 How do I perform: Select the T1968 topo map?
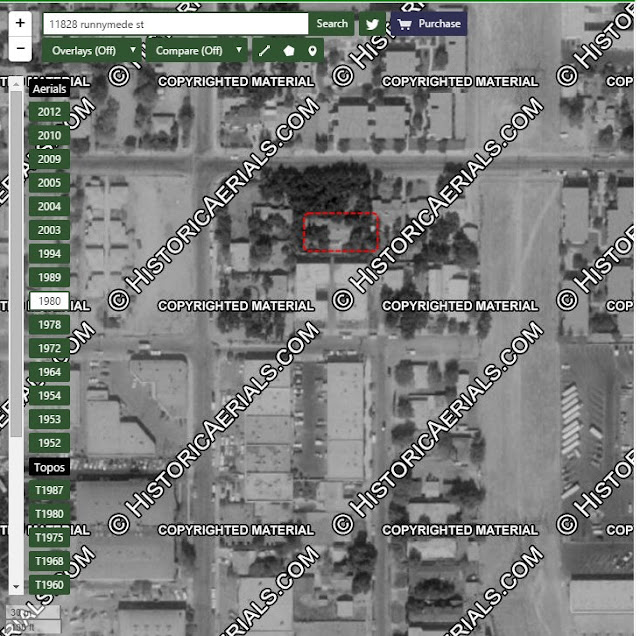(x=49, y=561)
